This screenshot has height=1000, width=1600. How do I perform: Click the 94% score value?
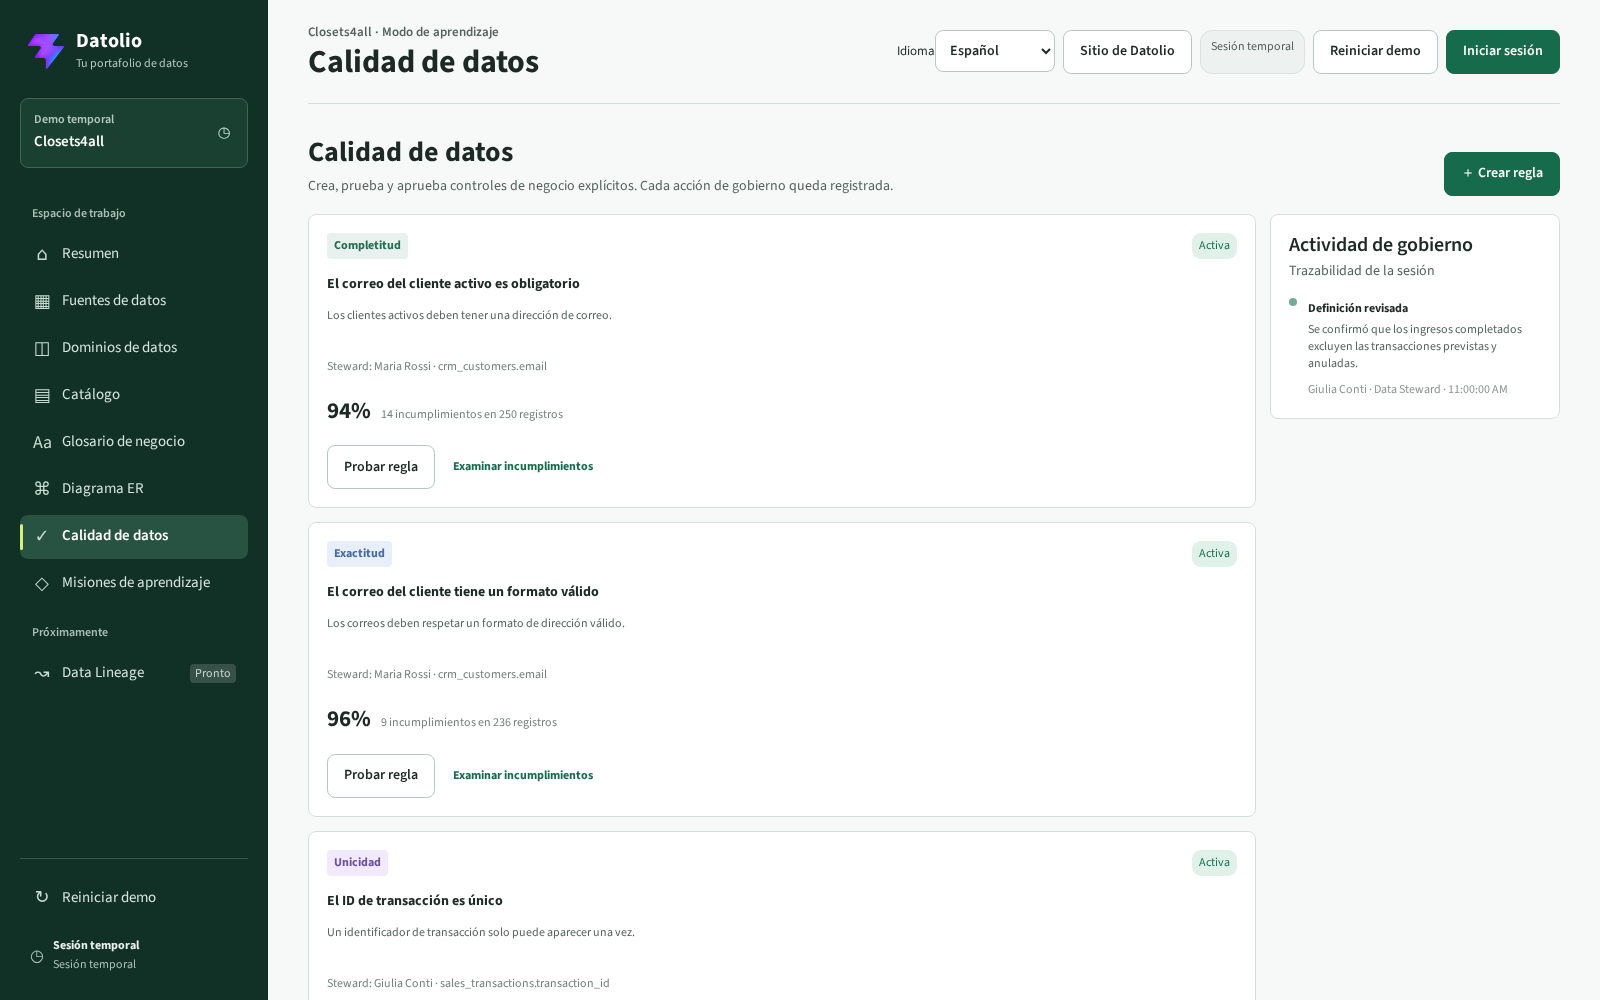(x=349, y=411)
